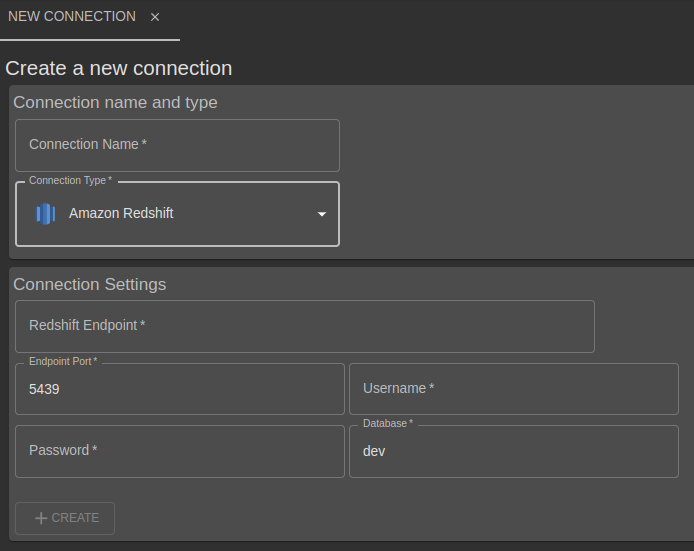The image size is (694, 551).
Task: Click the 'Create a new connection' heading
Action: (x=119, y=69)
